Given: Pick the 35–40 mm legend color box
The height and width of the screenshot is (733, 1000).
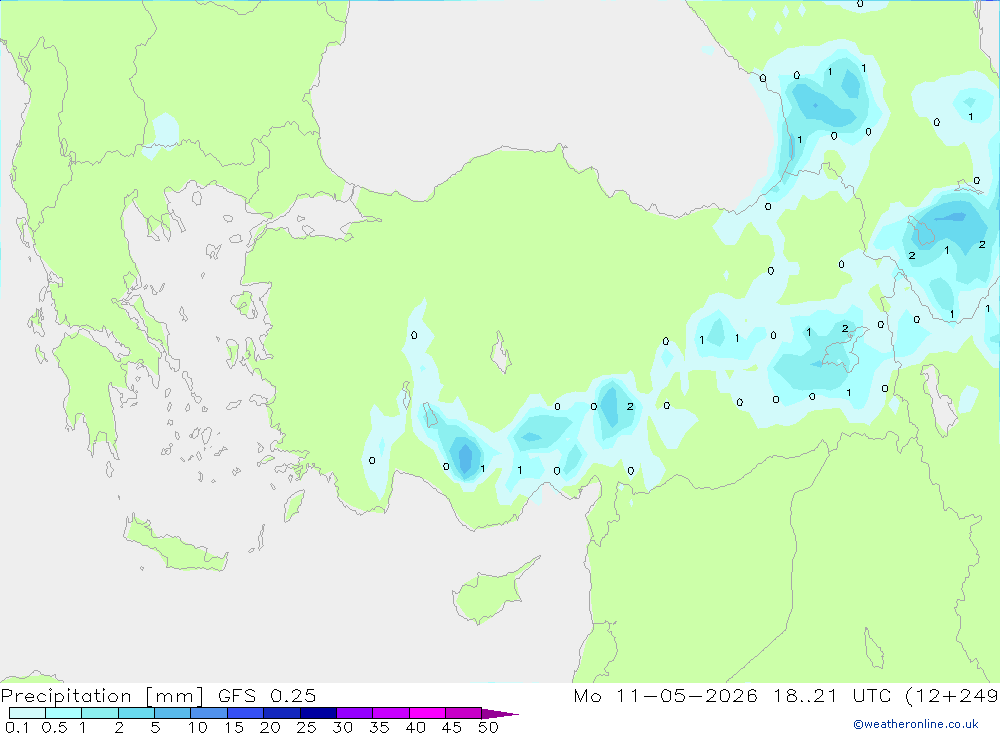Looking at the screenshot, I should [x=391, y=713].
